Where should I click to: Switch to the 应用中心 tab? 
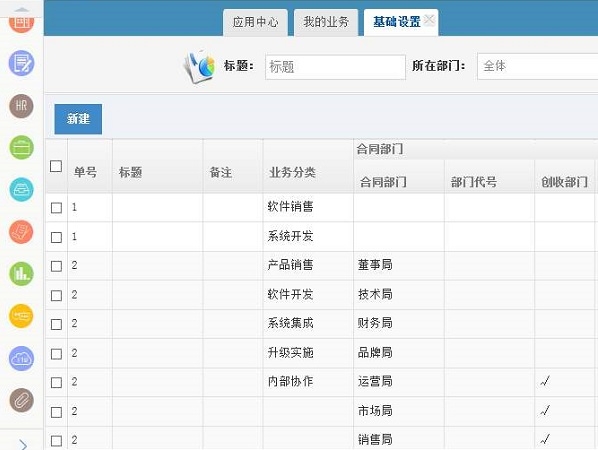point(255,22)
